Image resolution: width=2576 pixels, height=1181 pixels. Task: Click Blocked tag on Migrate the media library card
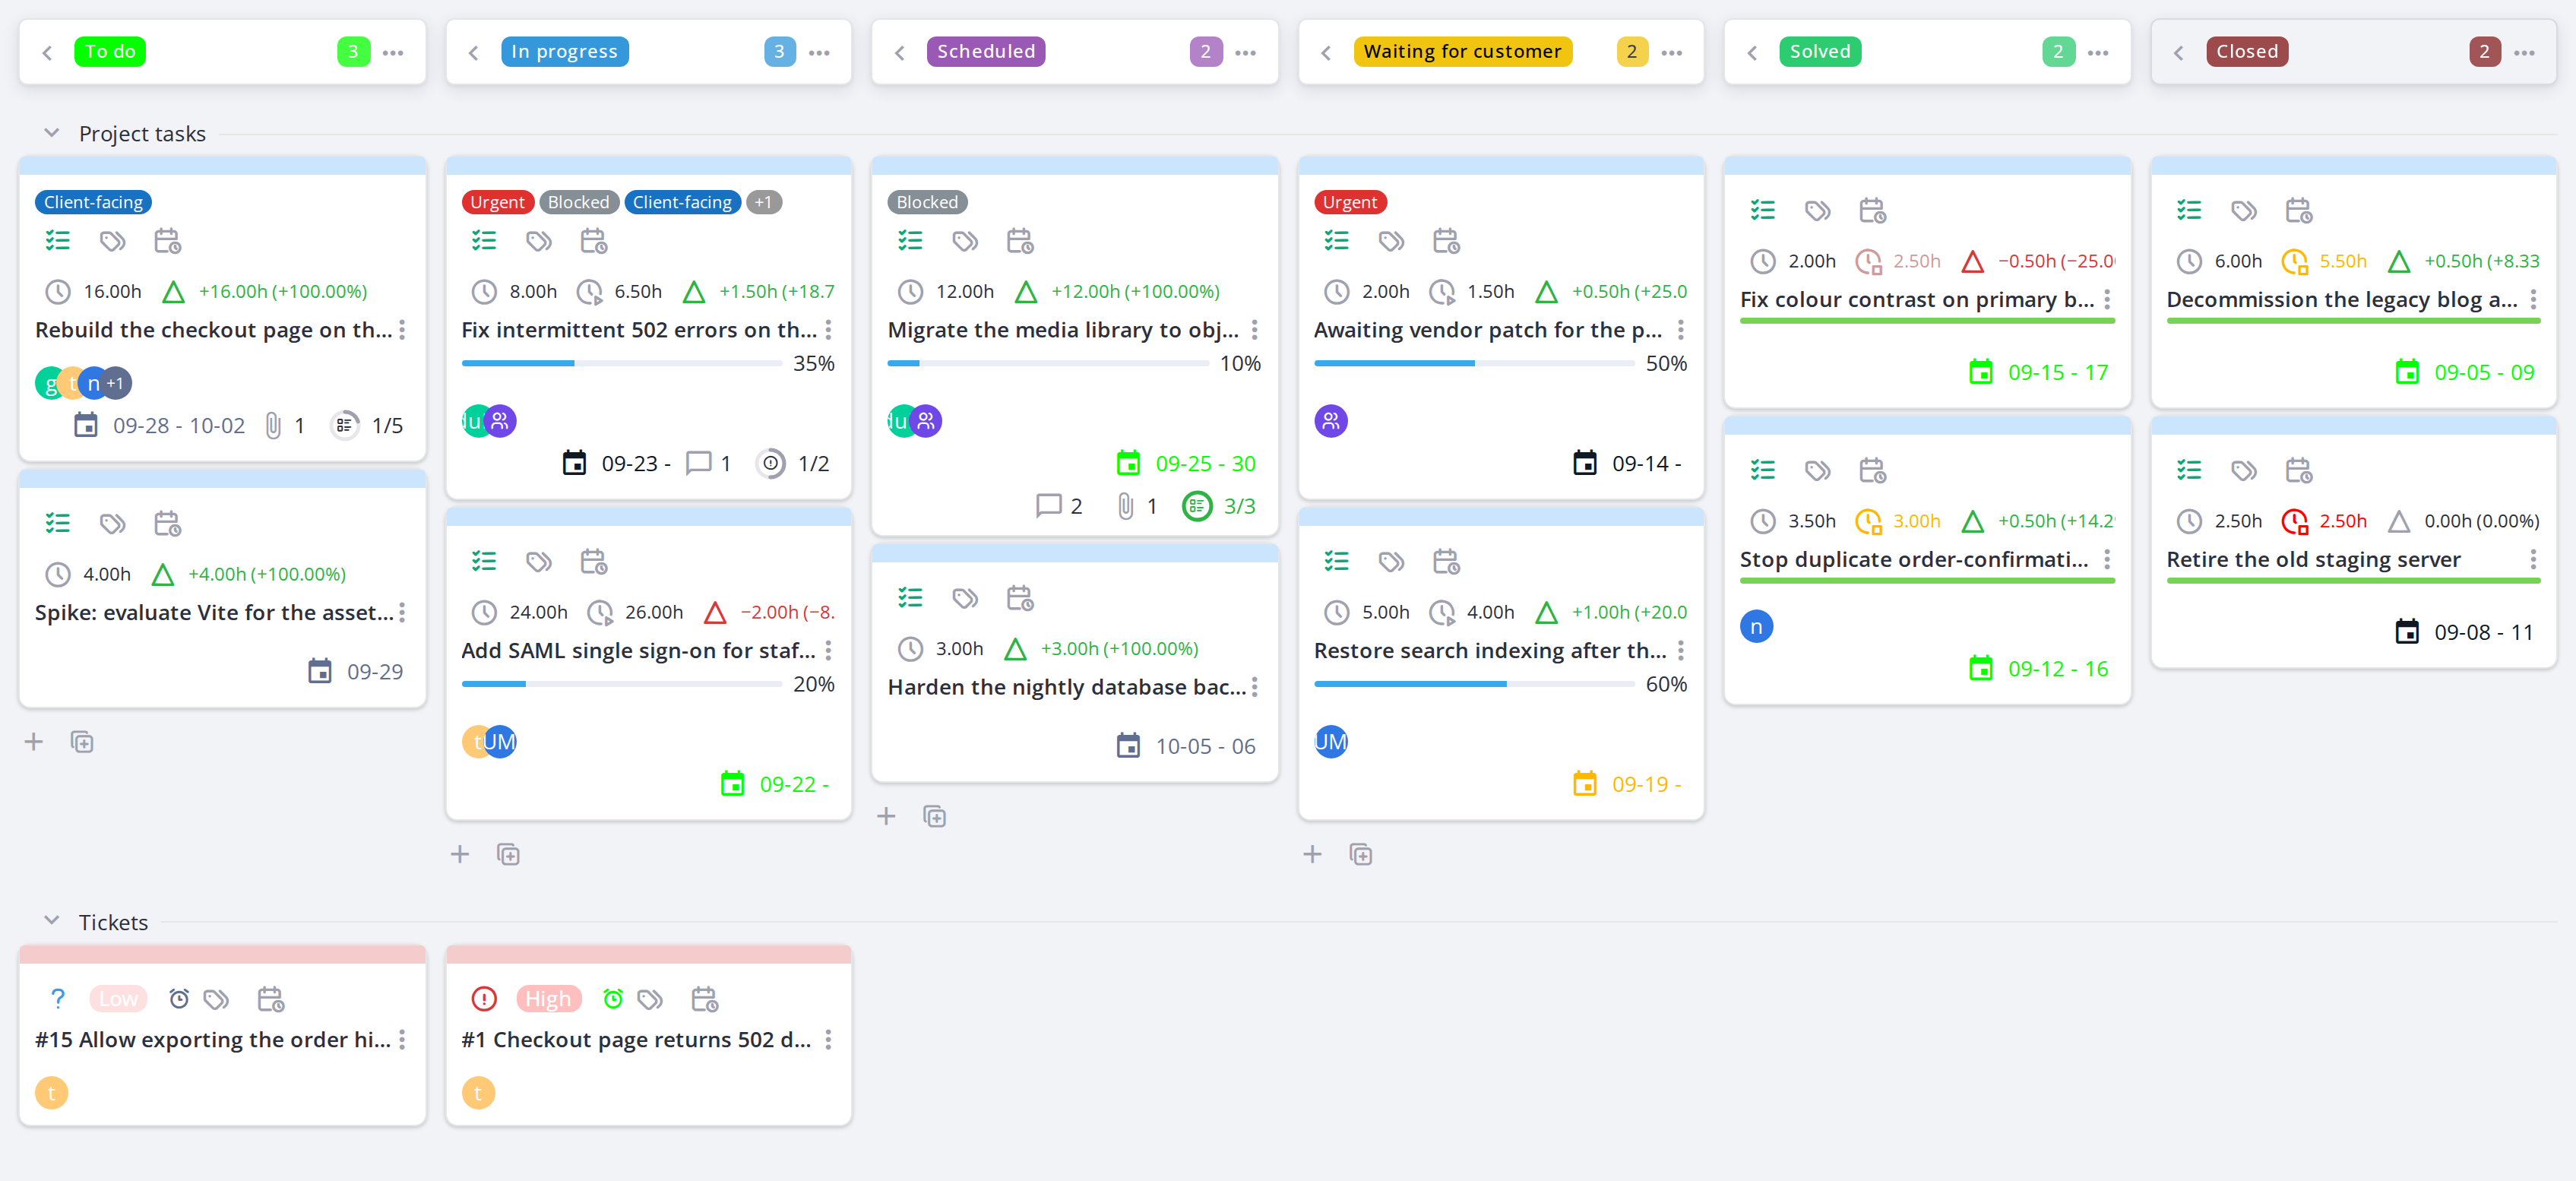pos(927,202)
